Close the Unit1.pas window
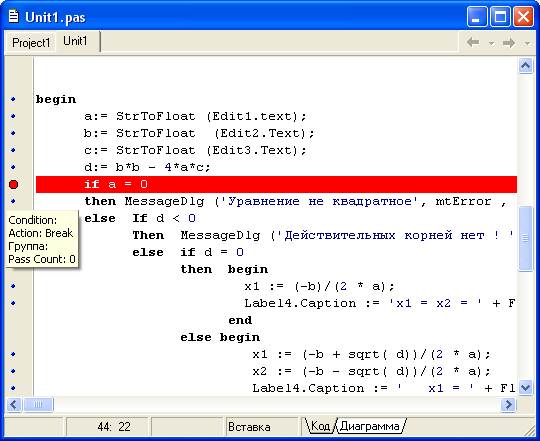The width and height of the screenshot is (540, 441). pyautogui.click(x=523, y=16)
